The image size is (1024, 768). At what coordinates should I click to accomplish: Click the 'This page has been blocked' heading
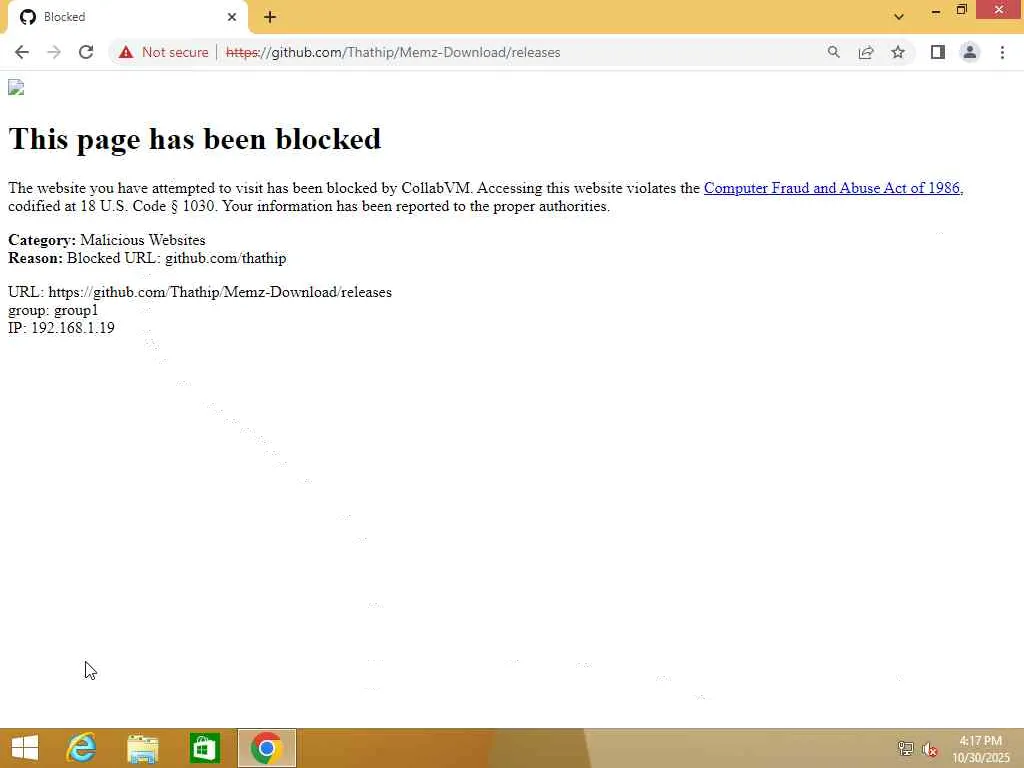(x=195, y=138)
